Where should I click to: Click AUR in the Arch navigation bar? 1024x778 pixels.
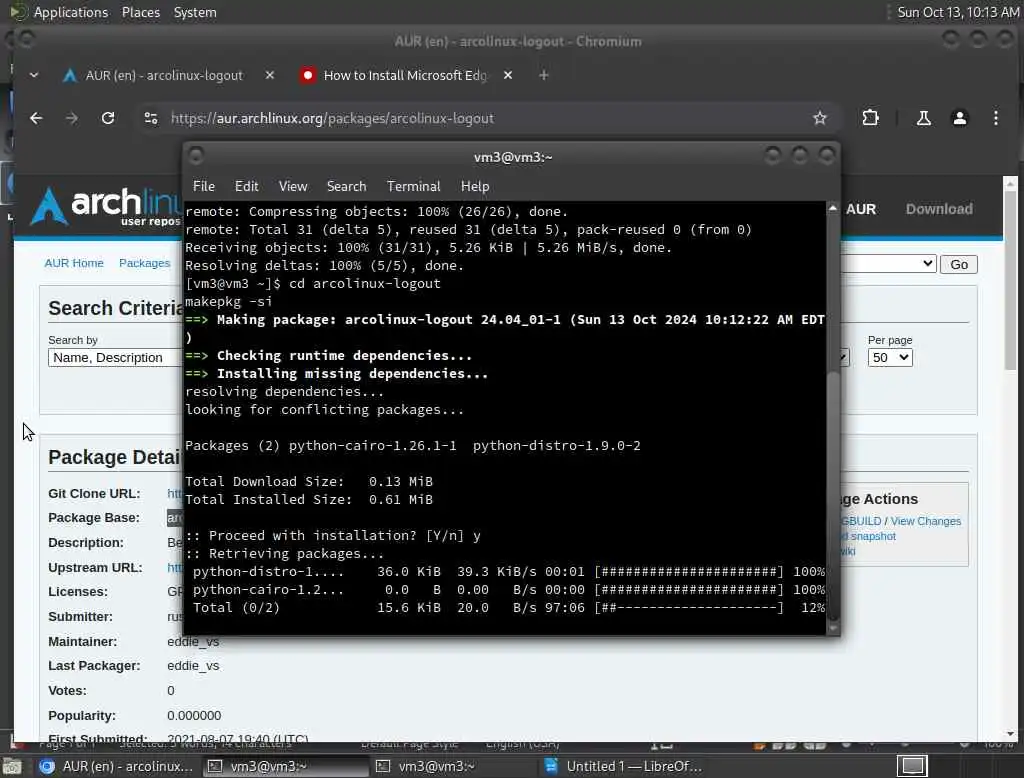pos(861,209)
